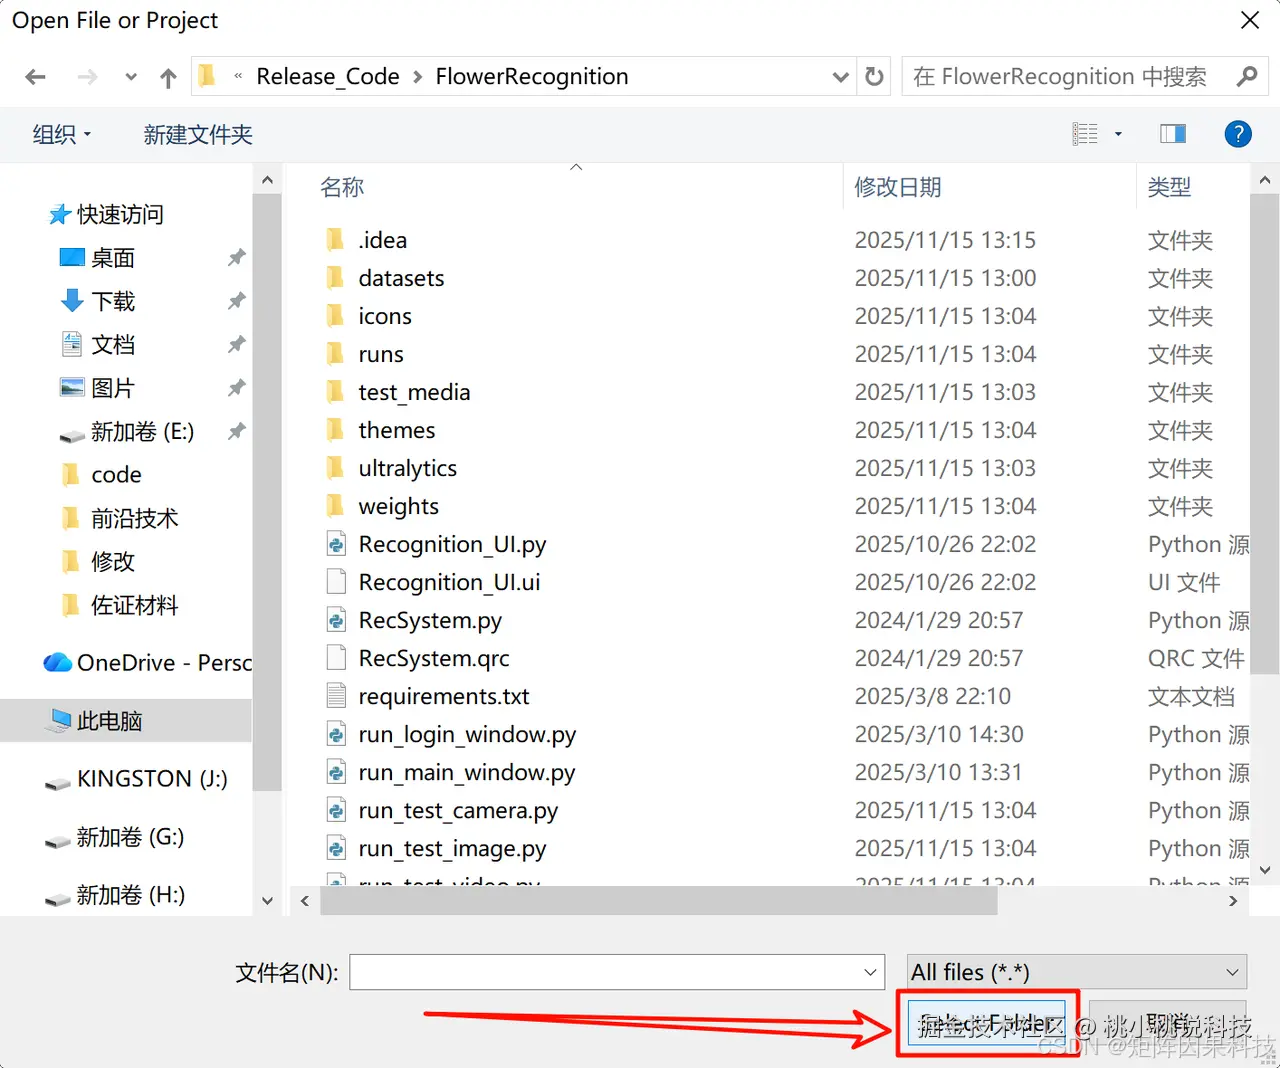The width and height of the screenshot is (1280, 1068).
Task: Open the All files (*.*) type filter
Action: pos(1076,972)
